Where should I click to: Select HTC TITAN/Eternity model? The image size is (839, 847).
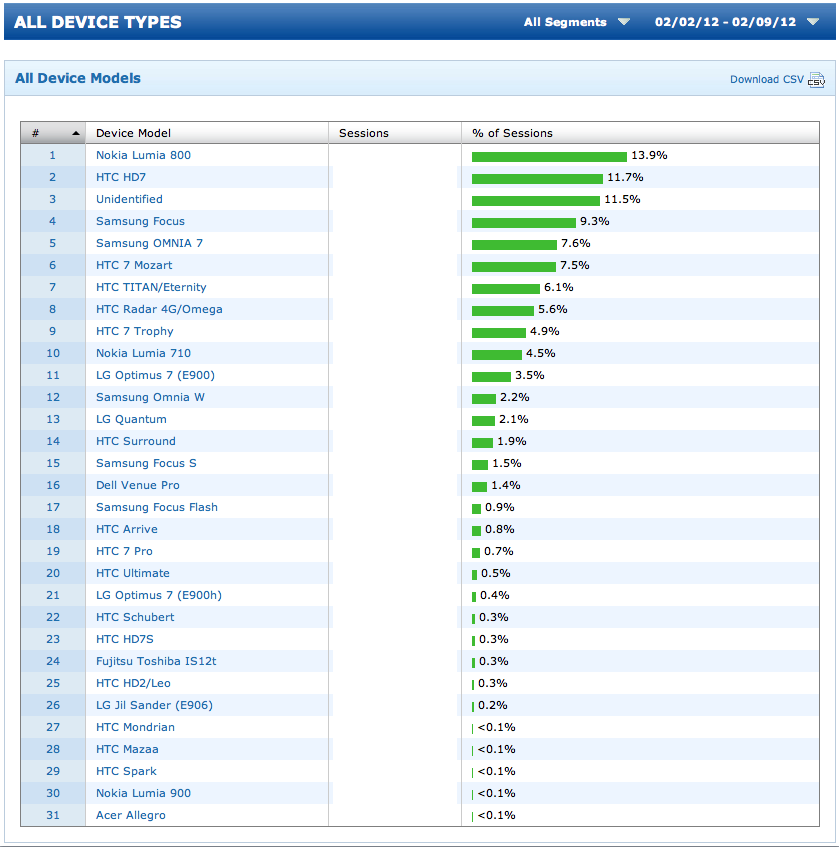coord(151,287)
